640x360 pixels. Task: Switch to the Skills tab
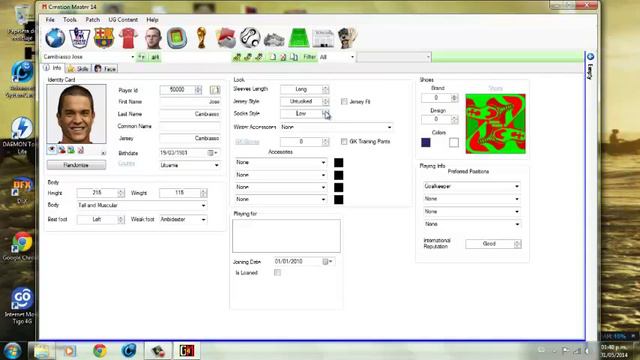pyautogui.click(x=78, y=69)
